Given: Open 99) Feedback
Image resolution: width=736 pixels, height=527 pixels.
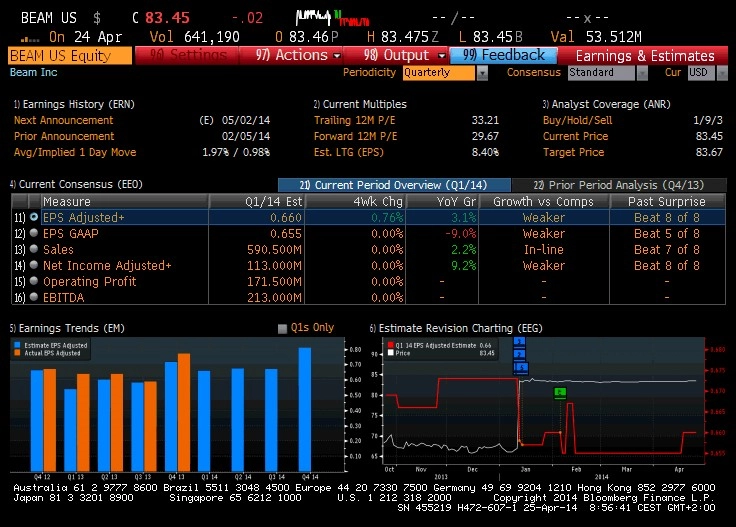Looking at the screenshot, I should pyautogui.click(x=503, y=55).
